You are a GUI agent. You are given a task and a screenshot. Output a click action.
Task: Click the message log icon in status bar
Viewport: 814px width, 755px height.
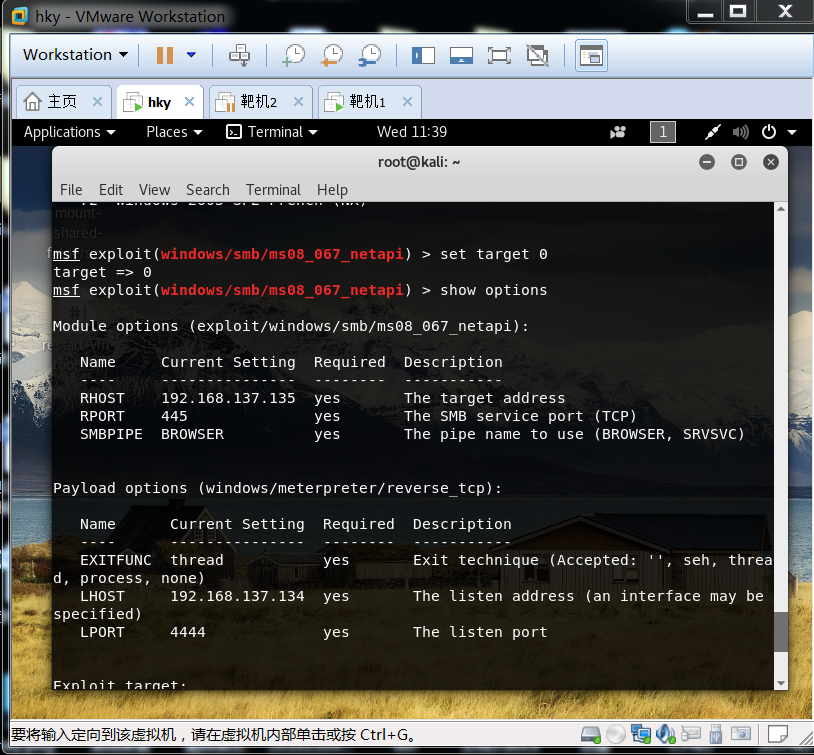point(778,734)
